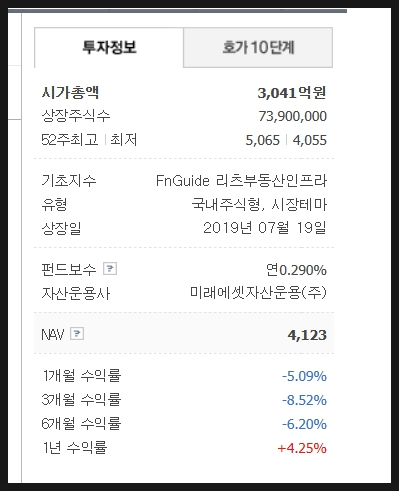Click the 52-week low value 4,055
This screenshot has width=399, height=491.
point(310,140)
